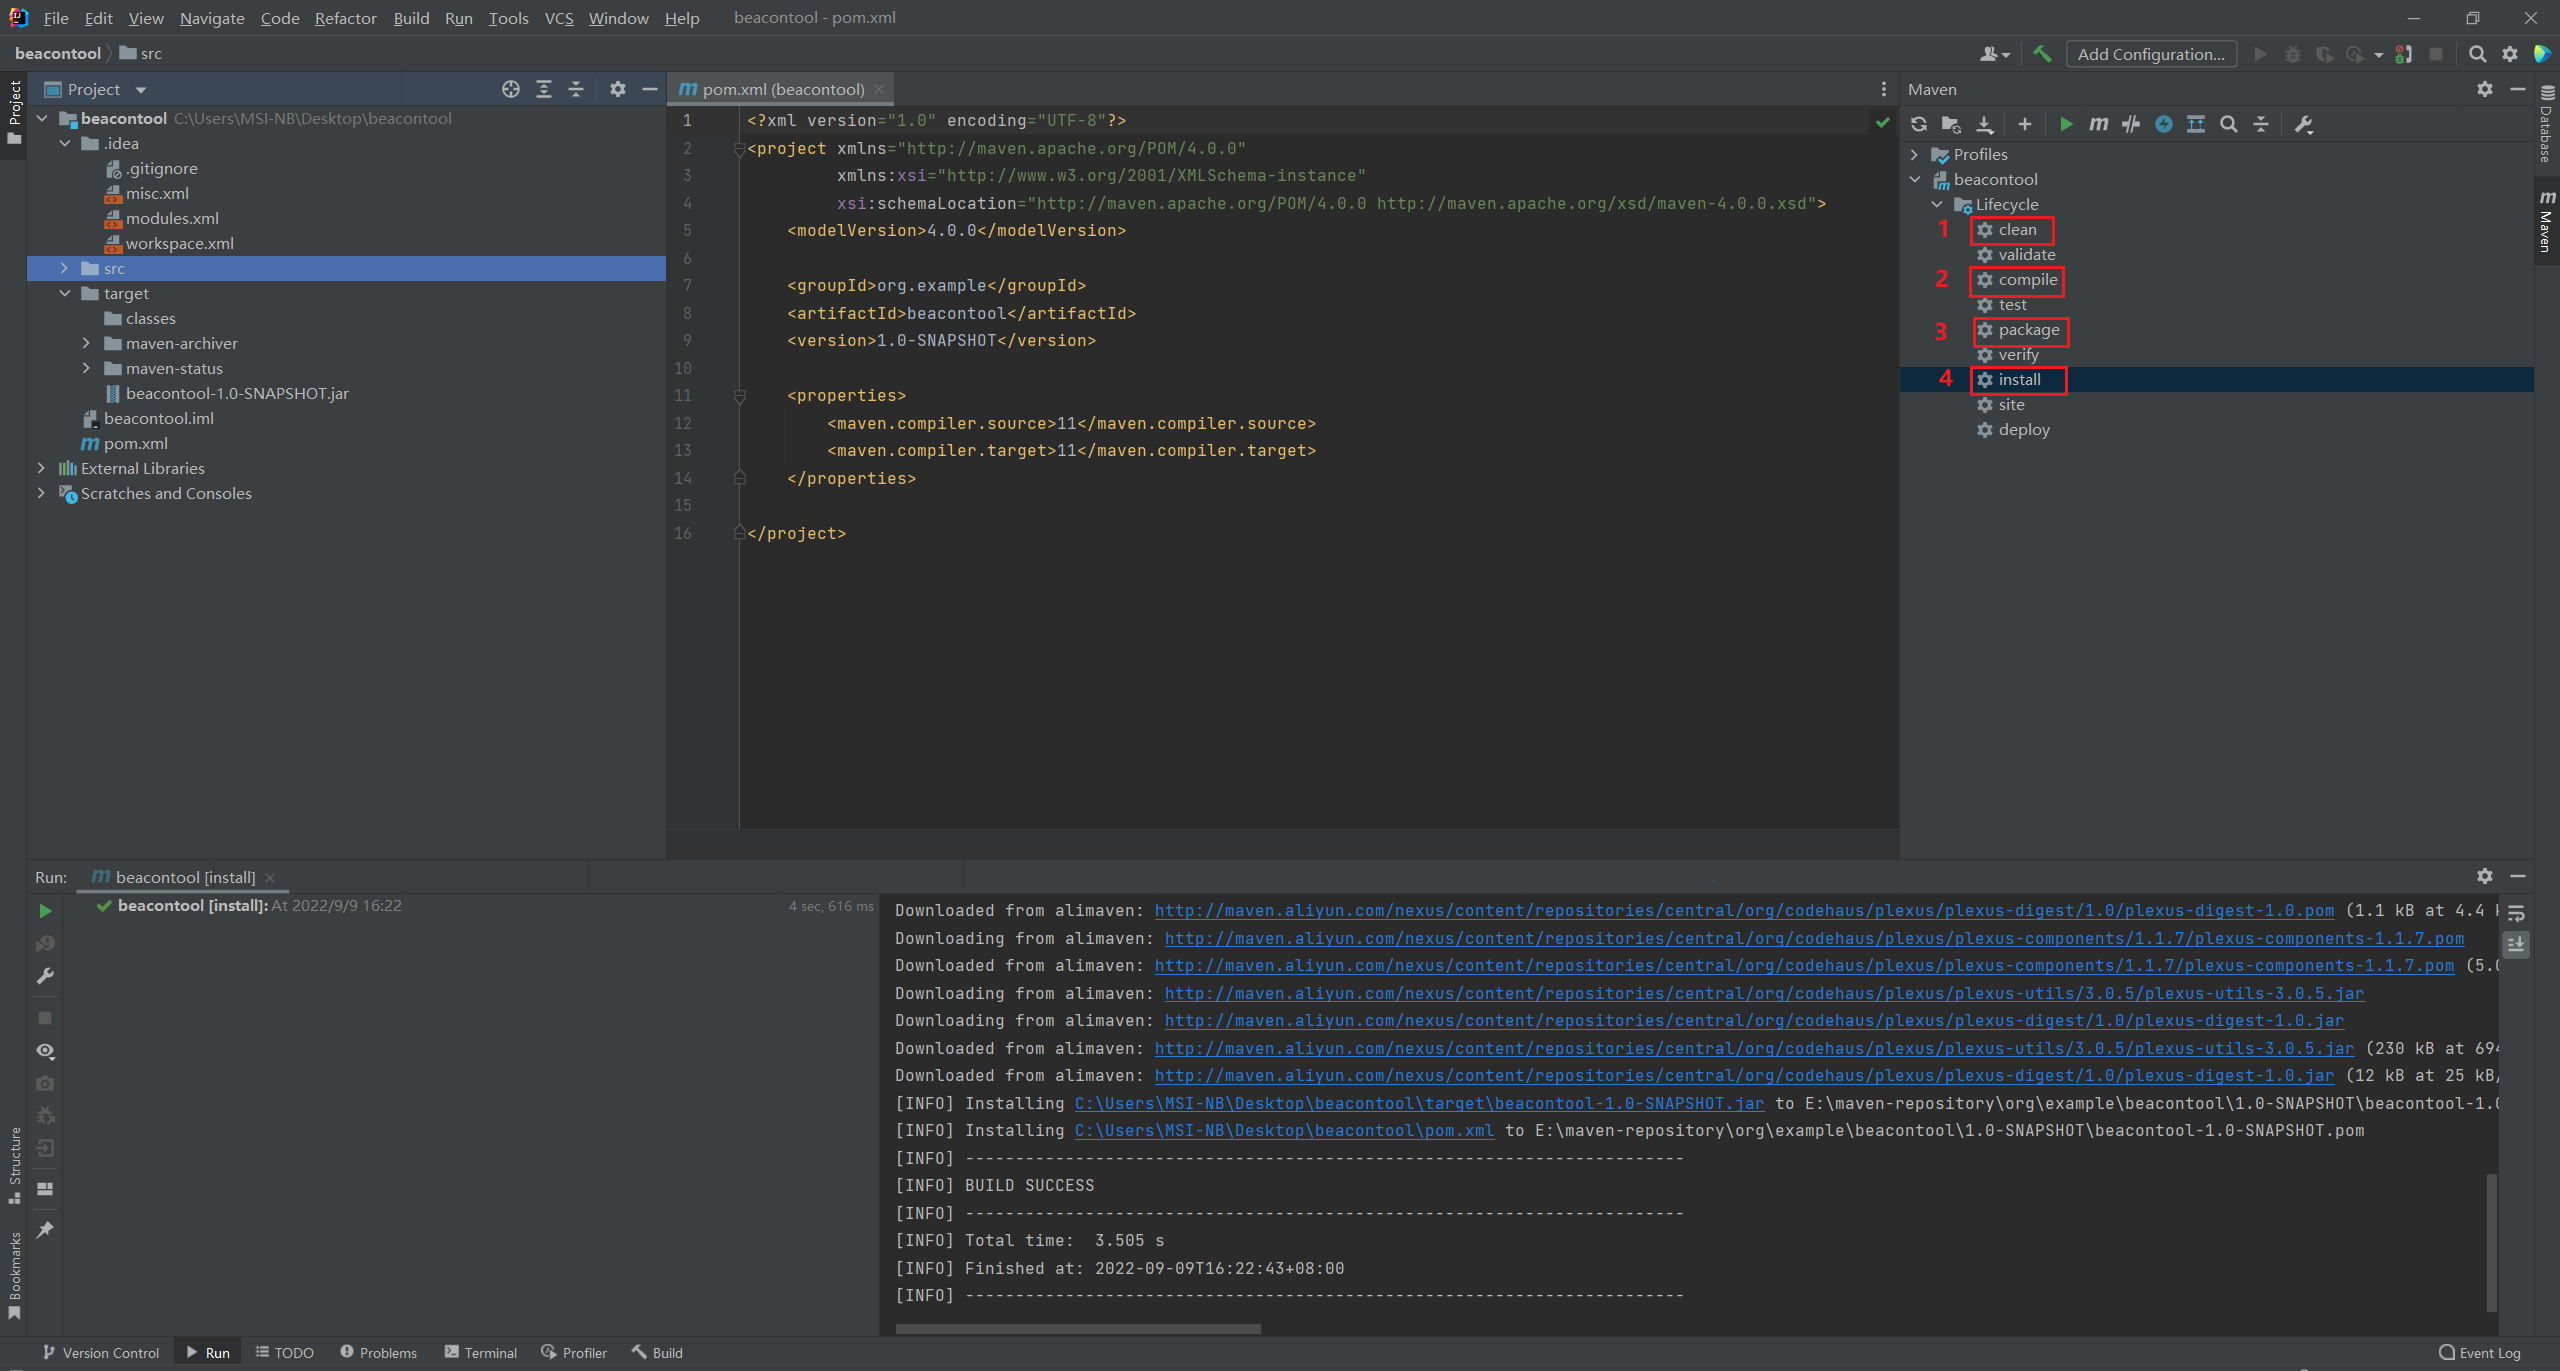This screenshot has width=2560, height=1371.
Task: Expand maven-status folder
Action: pyautogui.click(x=86, y=368)
